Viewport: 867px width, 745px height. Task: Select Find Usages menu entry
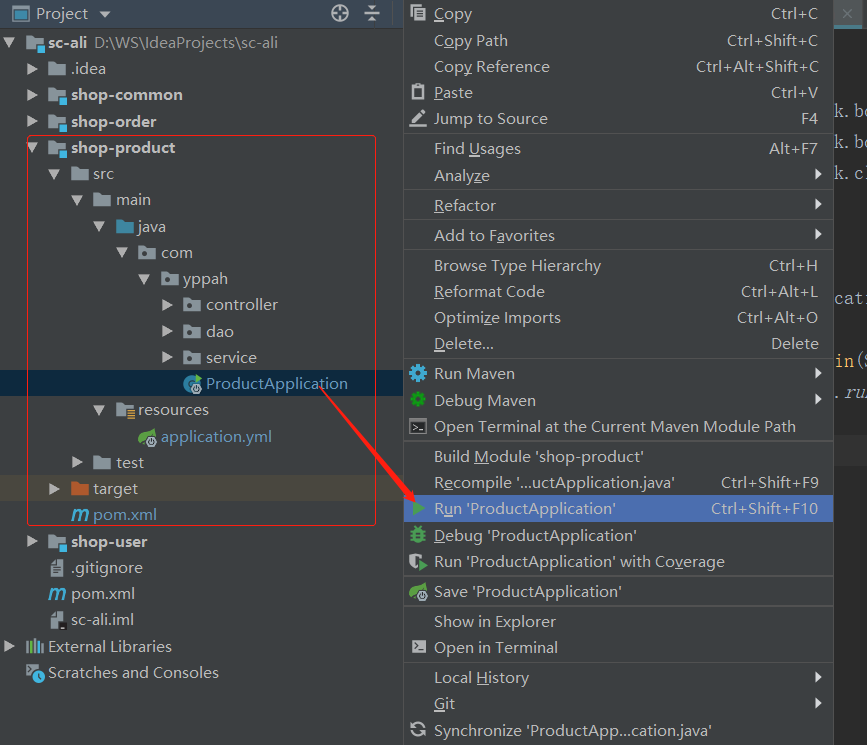click(x=618, y=148)
